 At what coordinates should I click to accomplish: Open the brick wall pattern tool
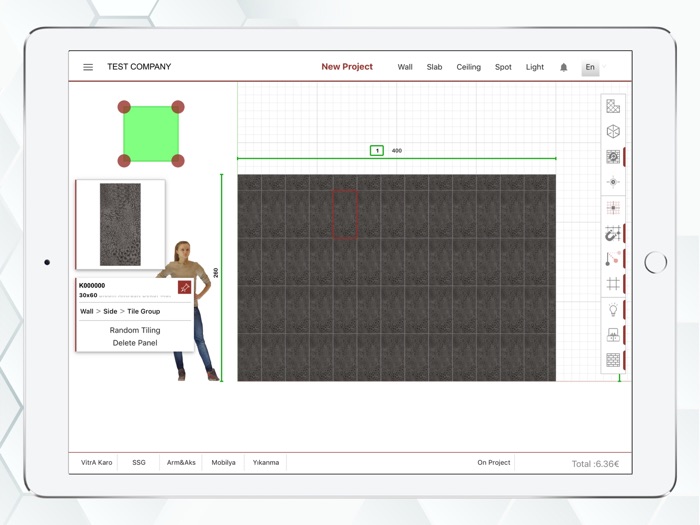(613, 360)
